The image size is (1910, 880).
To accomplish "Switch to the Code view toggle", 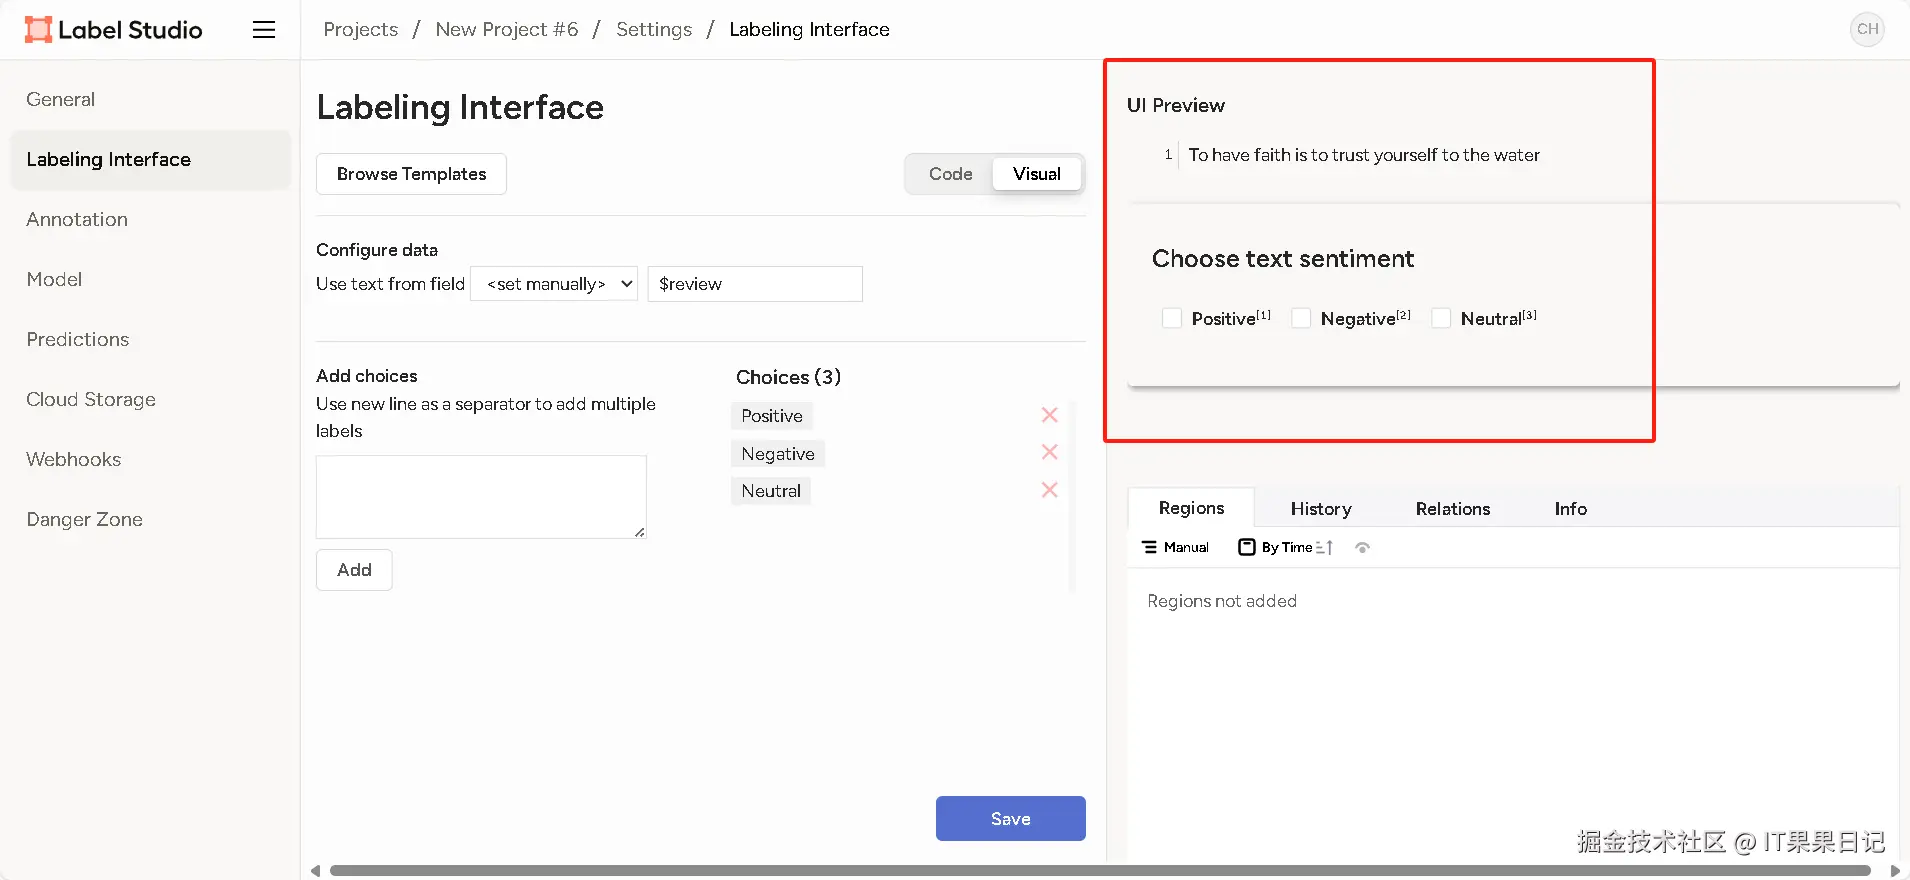I will pyautogui.click(x=950, y=174).
